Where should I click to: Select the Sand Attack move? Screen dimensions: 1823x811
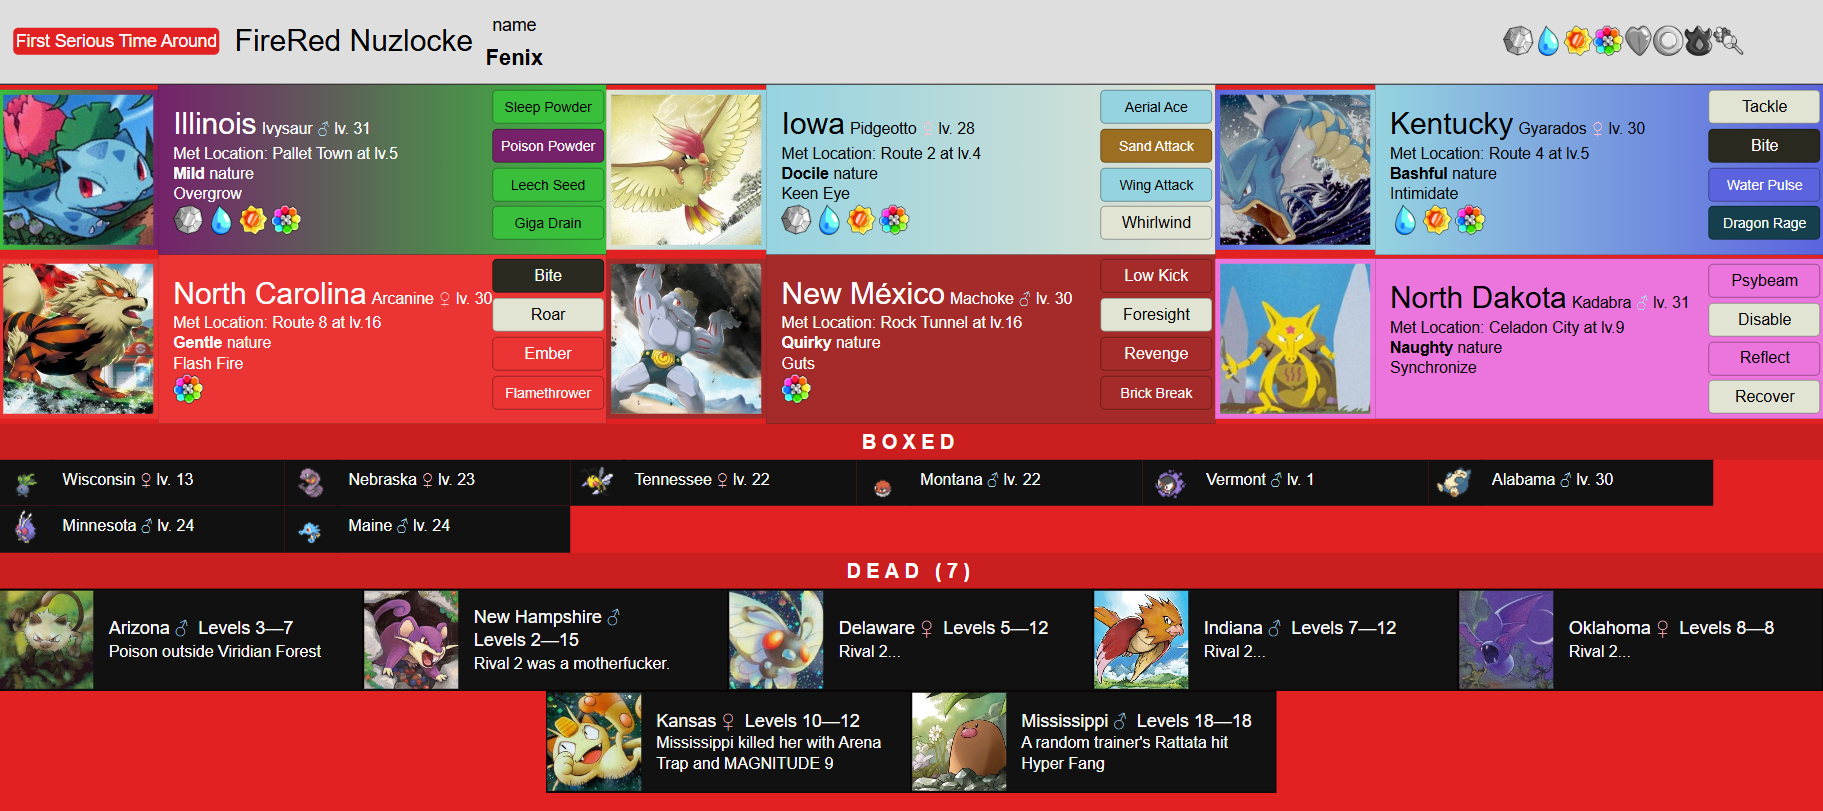click(1156, 146)
